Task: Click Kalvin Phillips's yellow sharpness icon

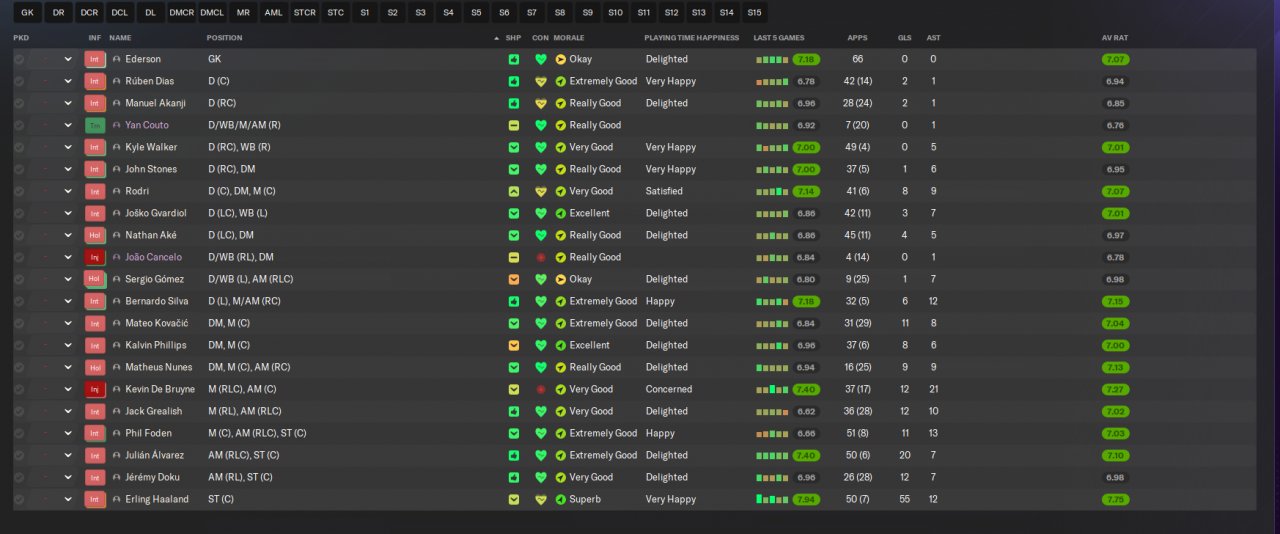Action: pyautogui.click(x=514, y=345)
